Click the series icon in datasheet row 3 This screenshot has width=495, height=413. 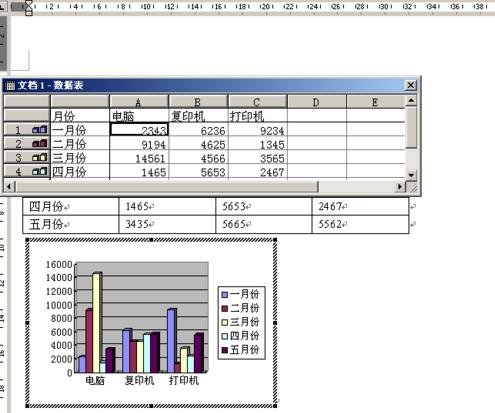pos(40,157)
